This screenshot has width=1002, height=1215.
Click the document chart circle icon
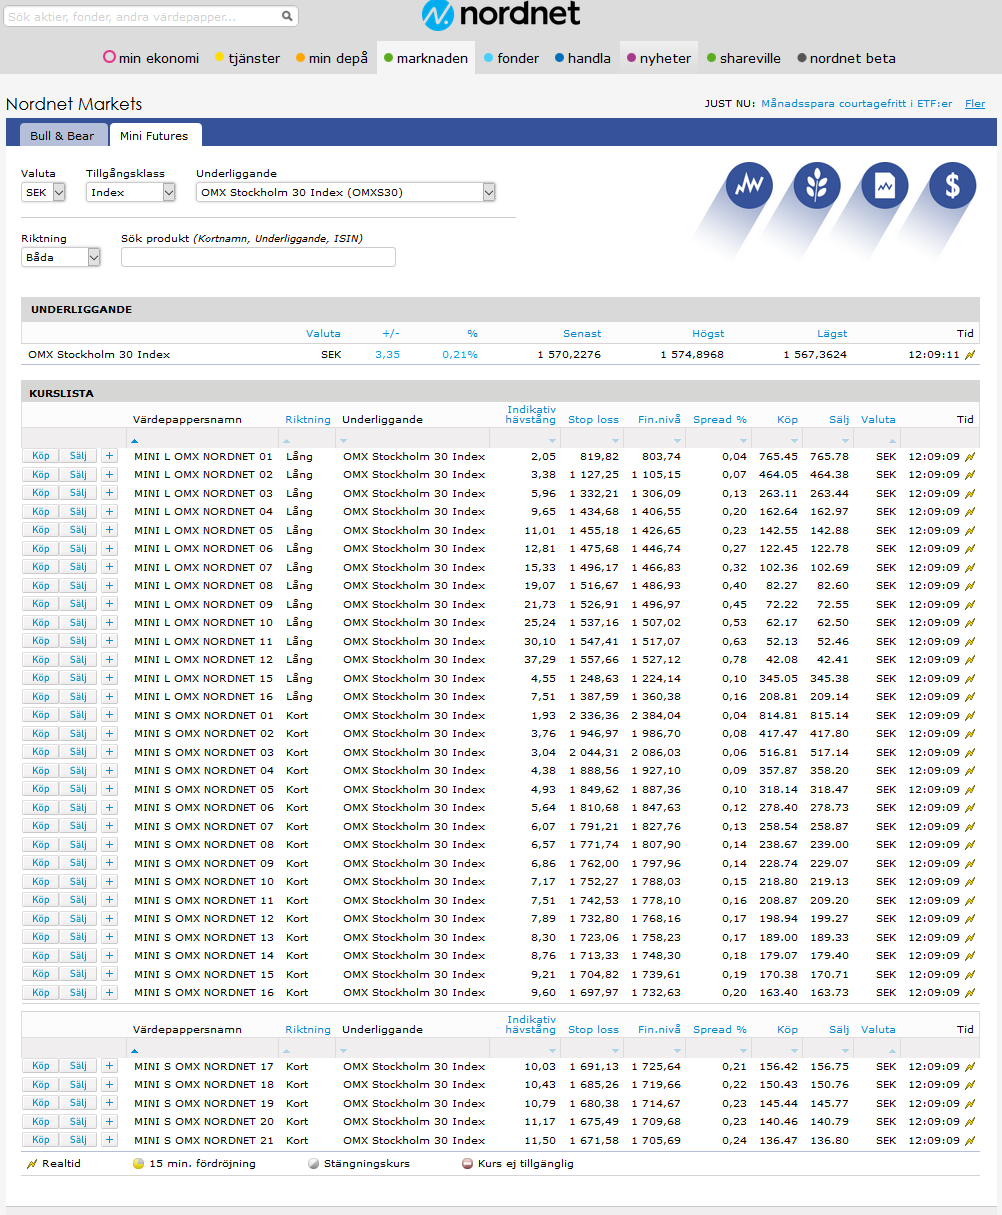coord(885,185)
